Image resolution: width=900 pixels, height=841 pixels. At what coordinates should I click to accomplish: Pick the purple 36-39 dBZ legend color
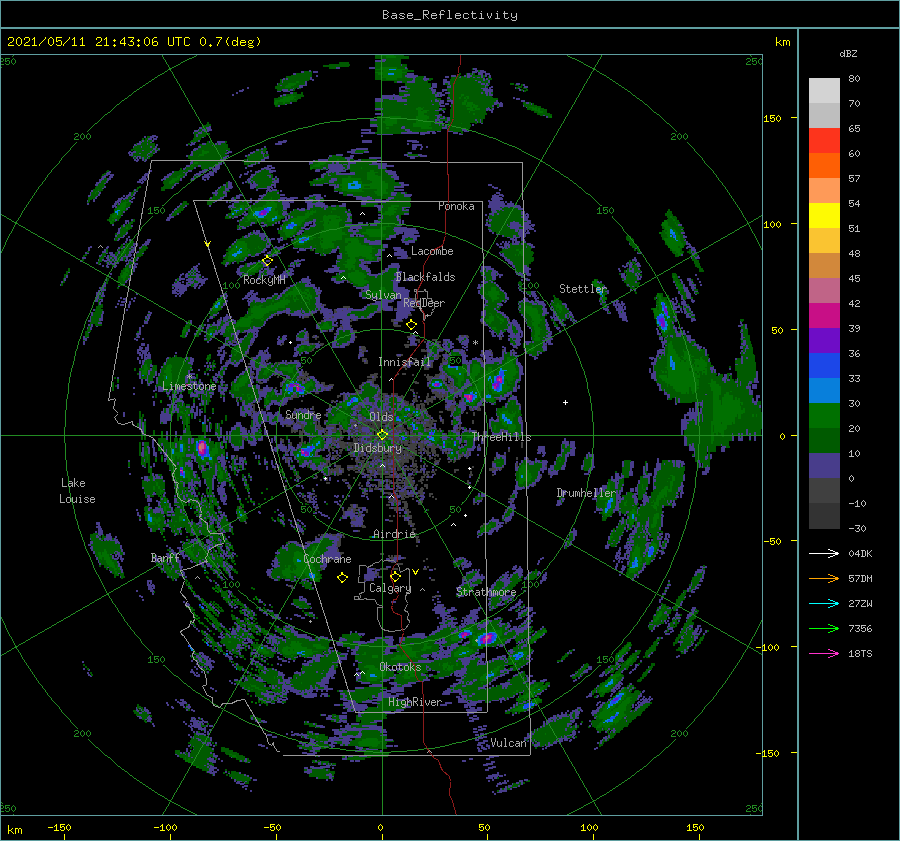(824, 340)
